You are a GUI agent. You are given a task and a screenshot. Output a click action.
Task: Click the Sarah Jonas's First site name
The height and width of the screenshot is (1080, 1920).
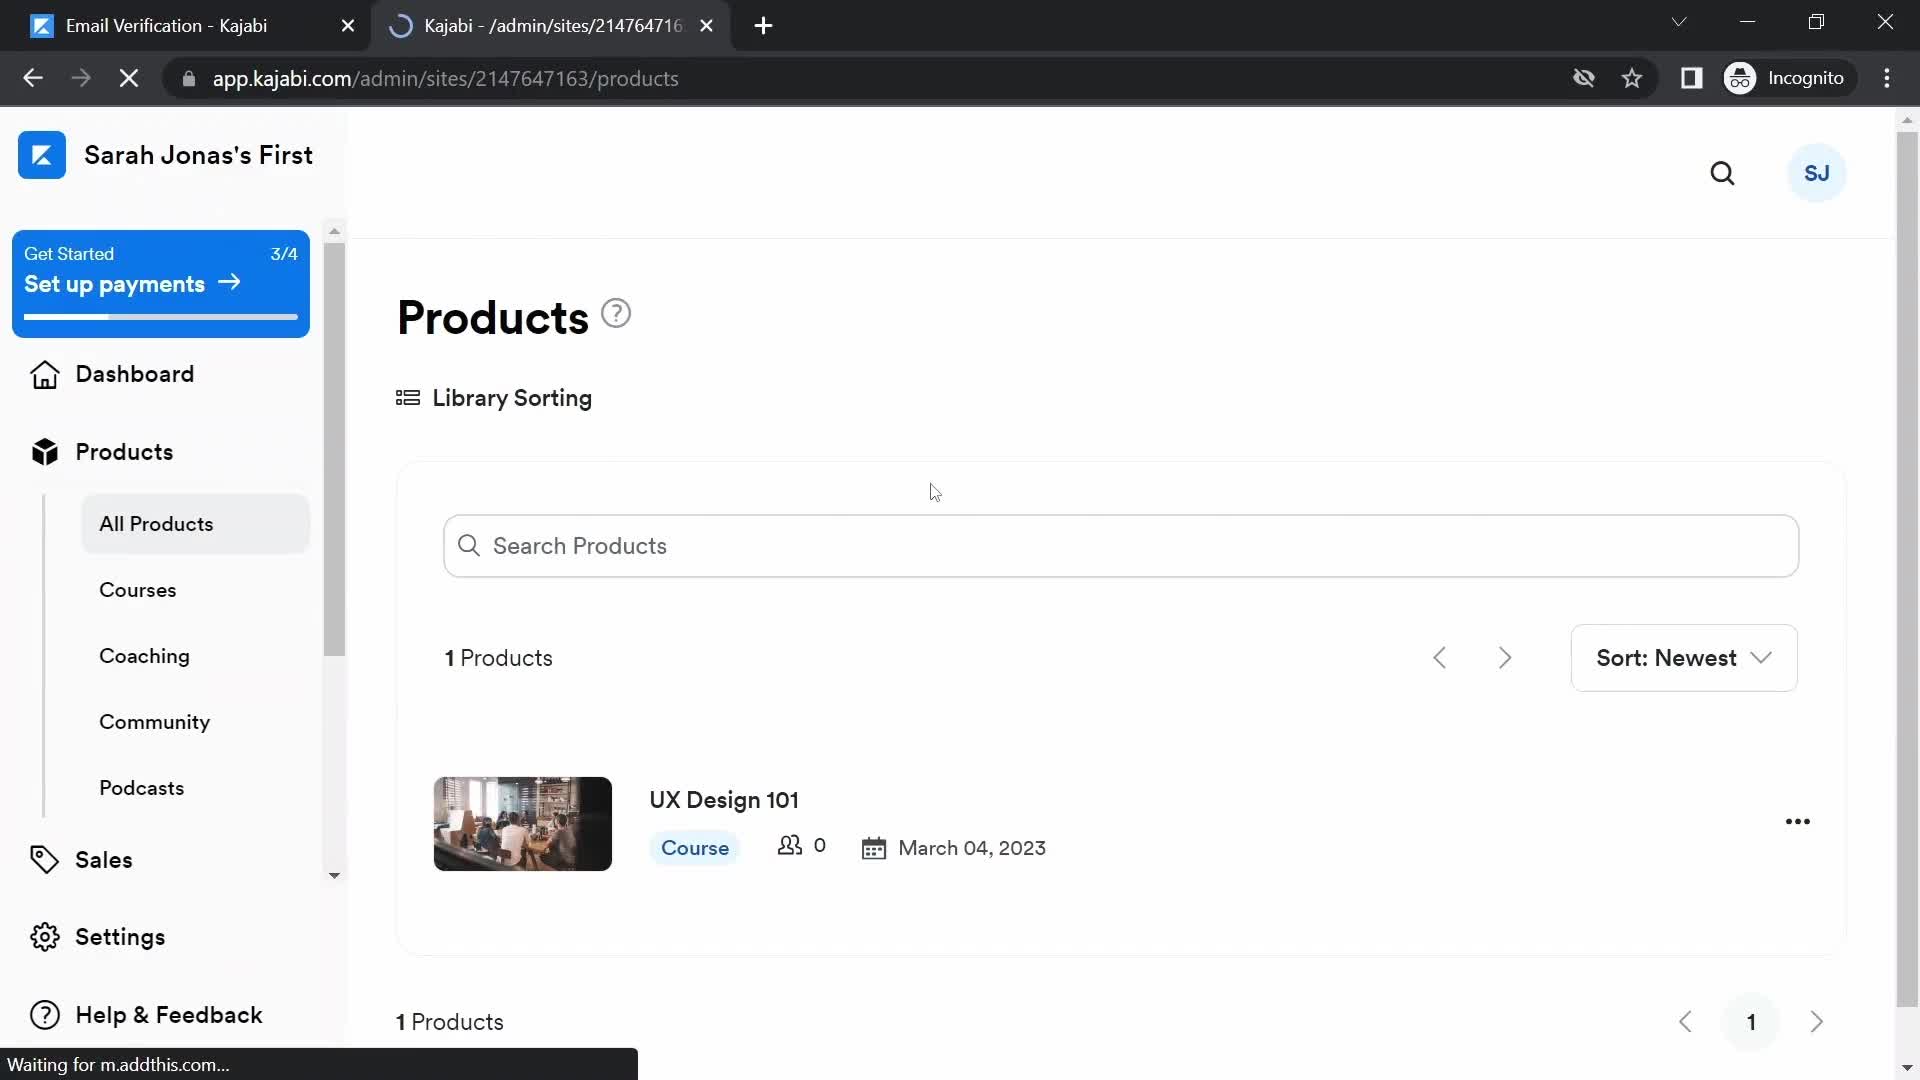point(199,155)
